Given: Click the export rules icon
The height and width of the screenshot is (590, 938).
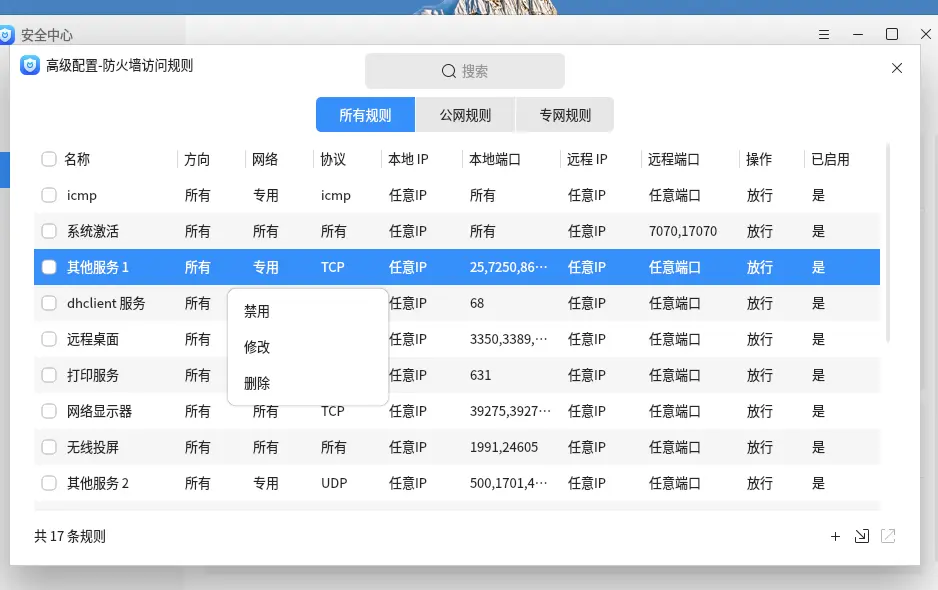Looking at the screenshot, I should click(x=888, y=537).
